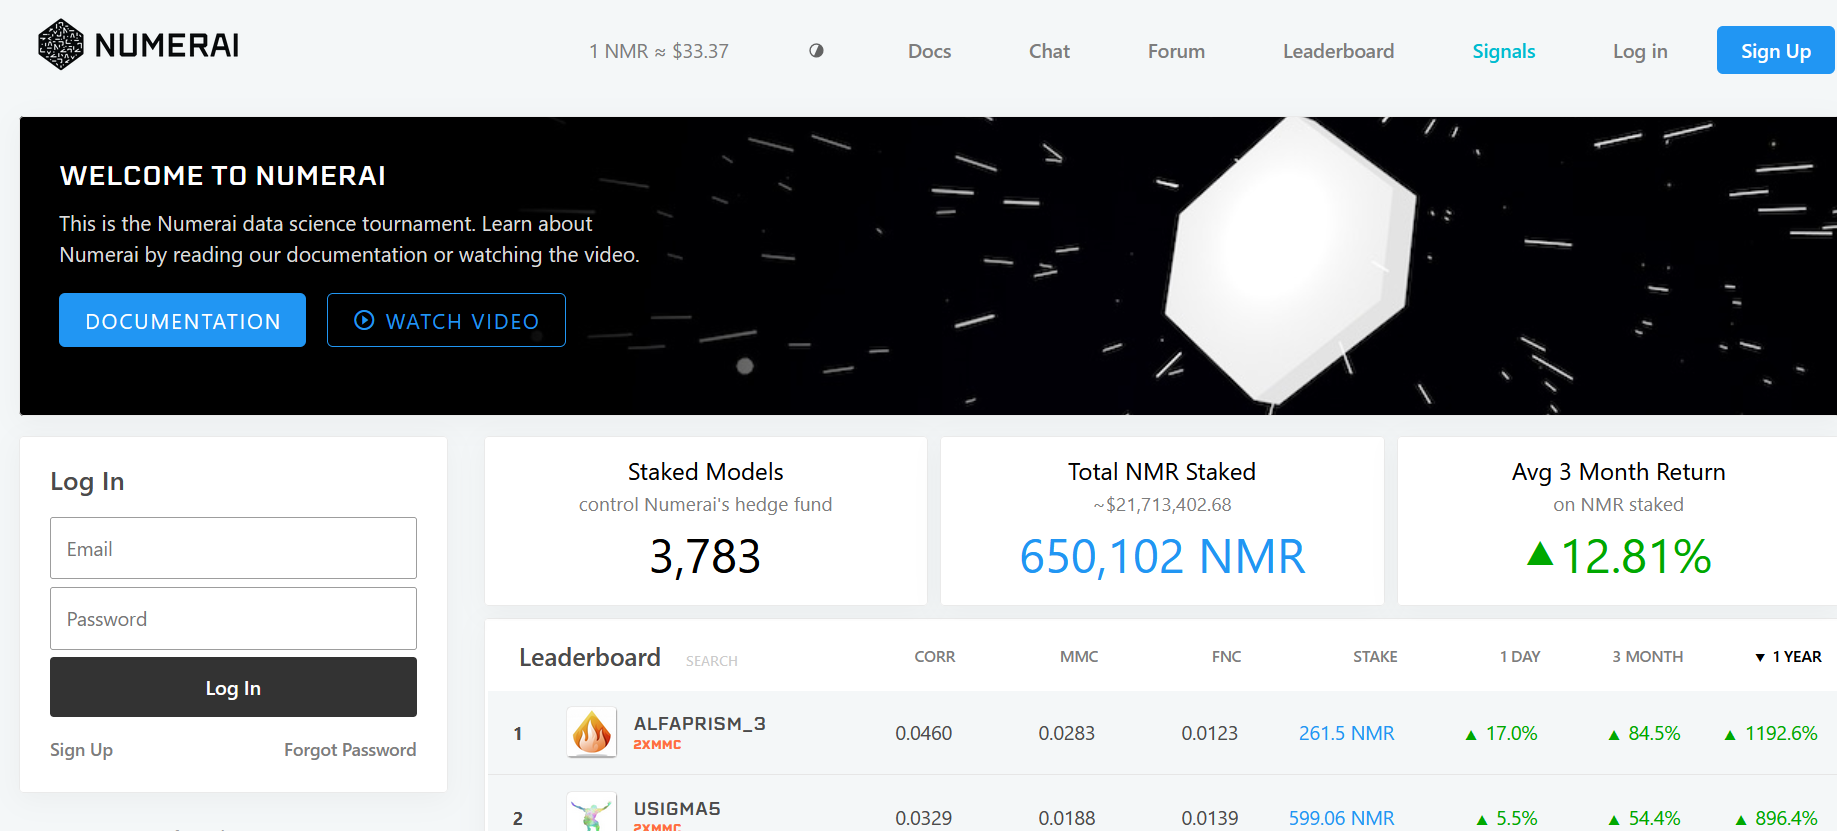
Task: Click ALFAPRISM_3 1 year return 1192.6%
Action: (x=1771, y=733)
